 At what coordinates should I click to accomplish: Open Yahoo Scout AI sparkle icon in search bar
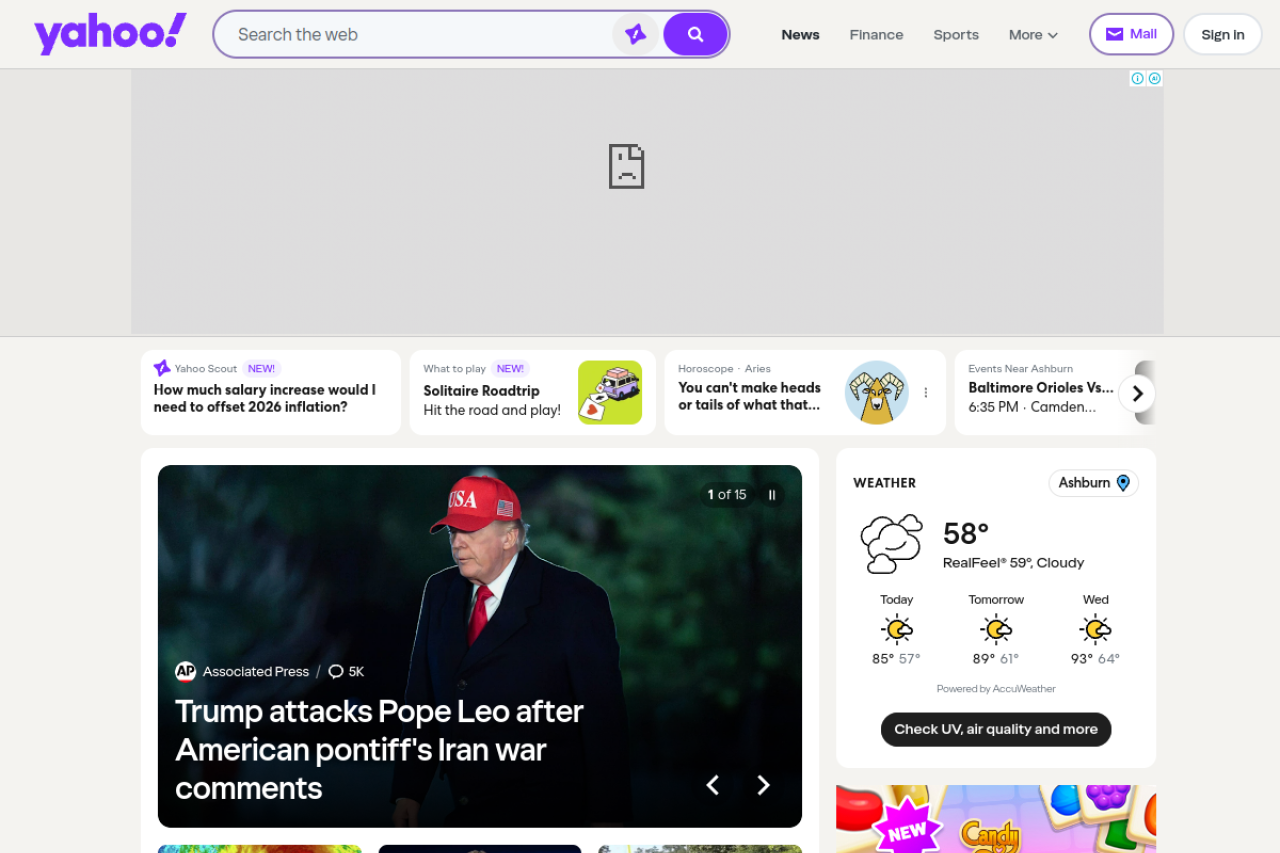[635, 34]
